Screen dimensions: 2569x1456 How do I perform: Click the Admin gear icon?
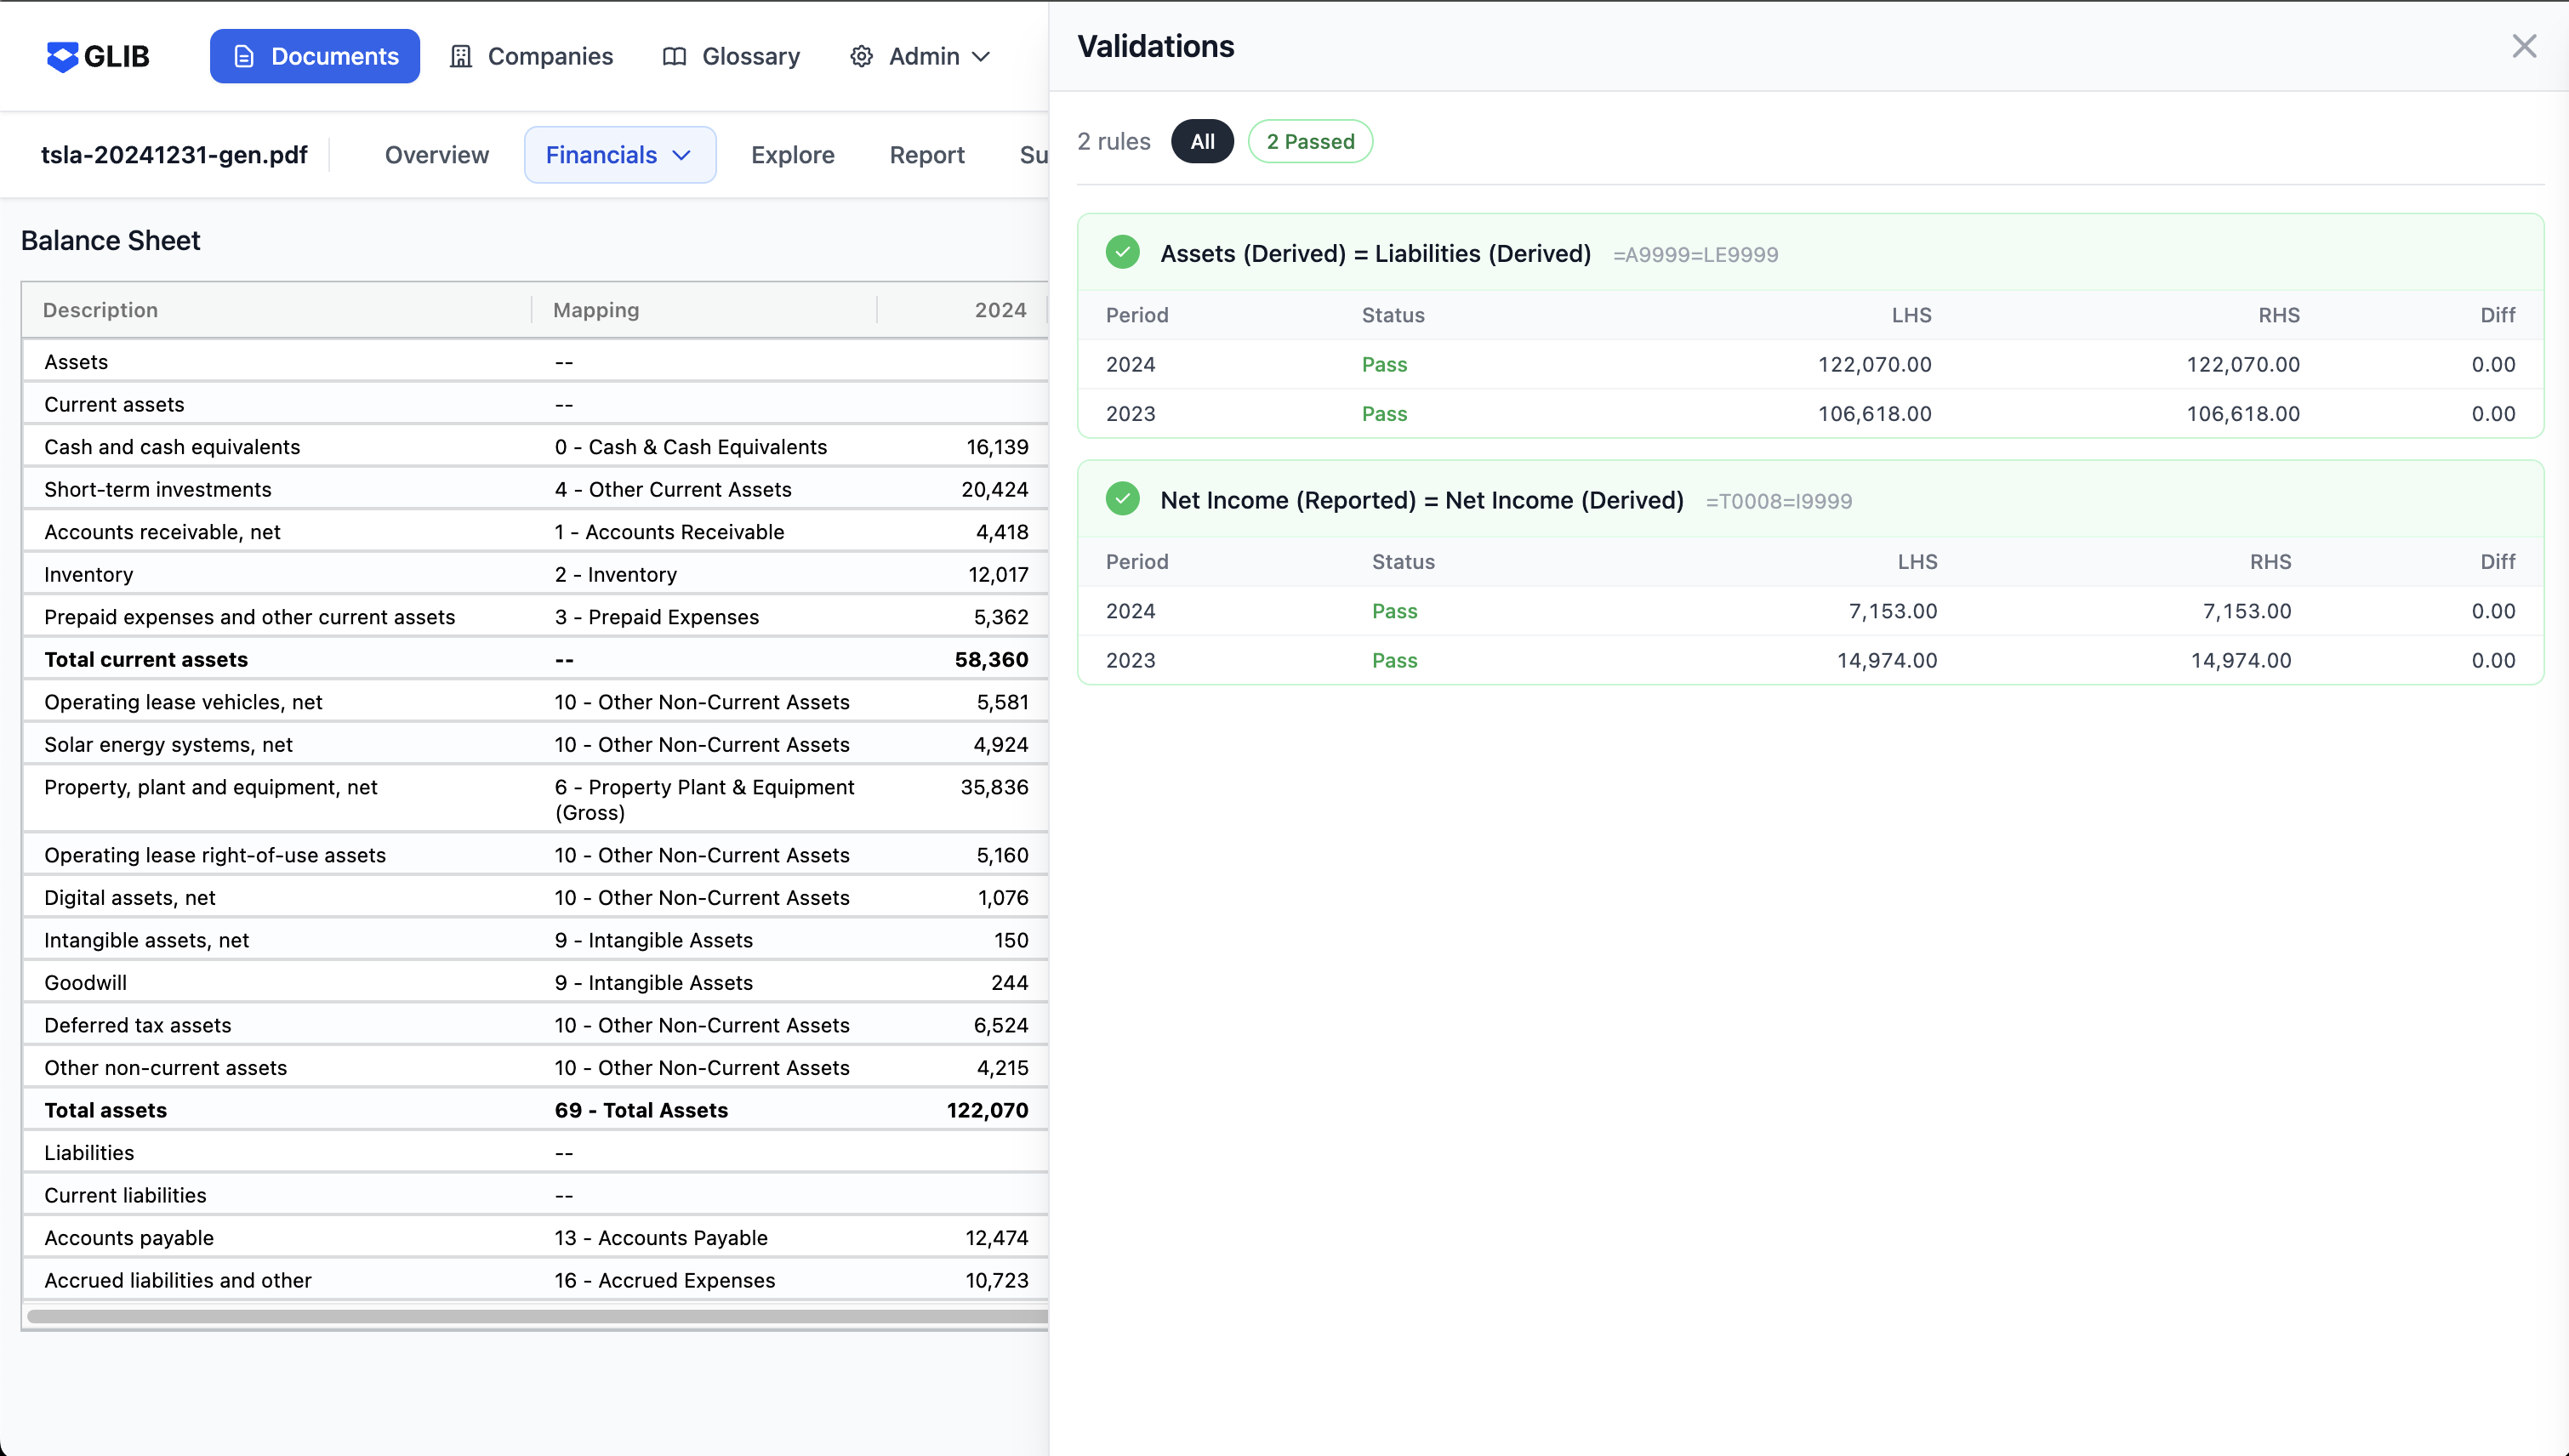(861, 57)
